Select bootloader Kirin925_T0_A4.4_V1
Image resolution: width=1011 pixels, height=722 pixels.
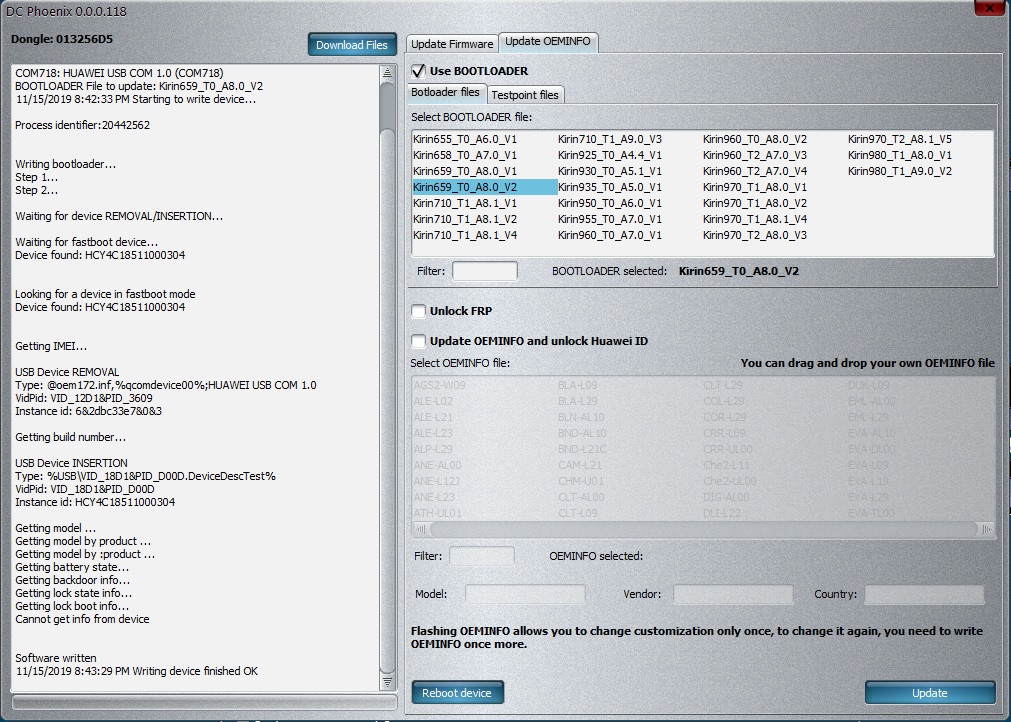pos(610,155)
